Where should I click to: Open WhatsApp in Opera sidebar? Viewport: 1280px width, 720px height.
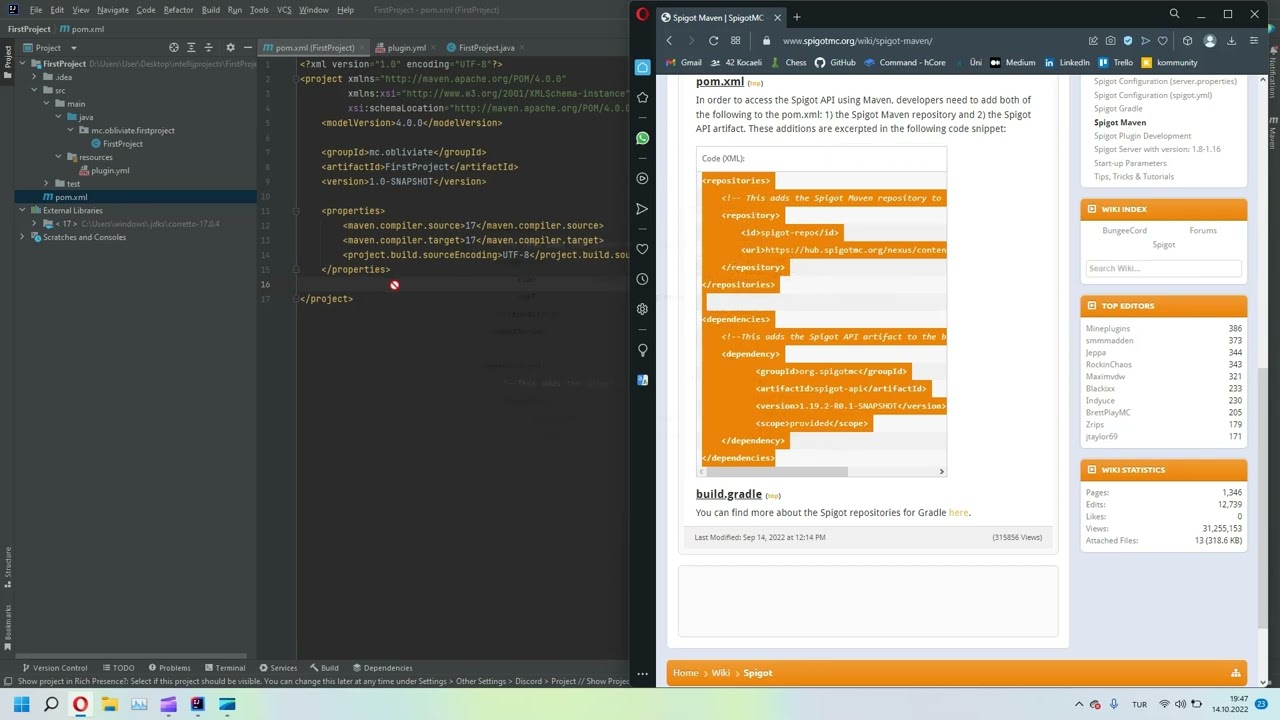click(x=642, y=138)
